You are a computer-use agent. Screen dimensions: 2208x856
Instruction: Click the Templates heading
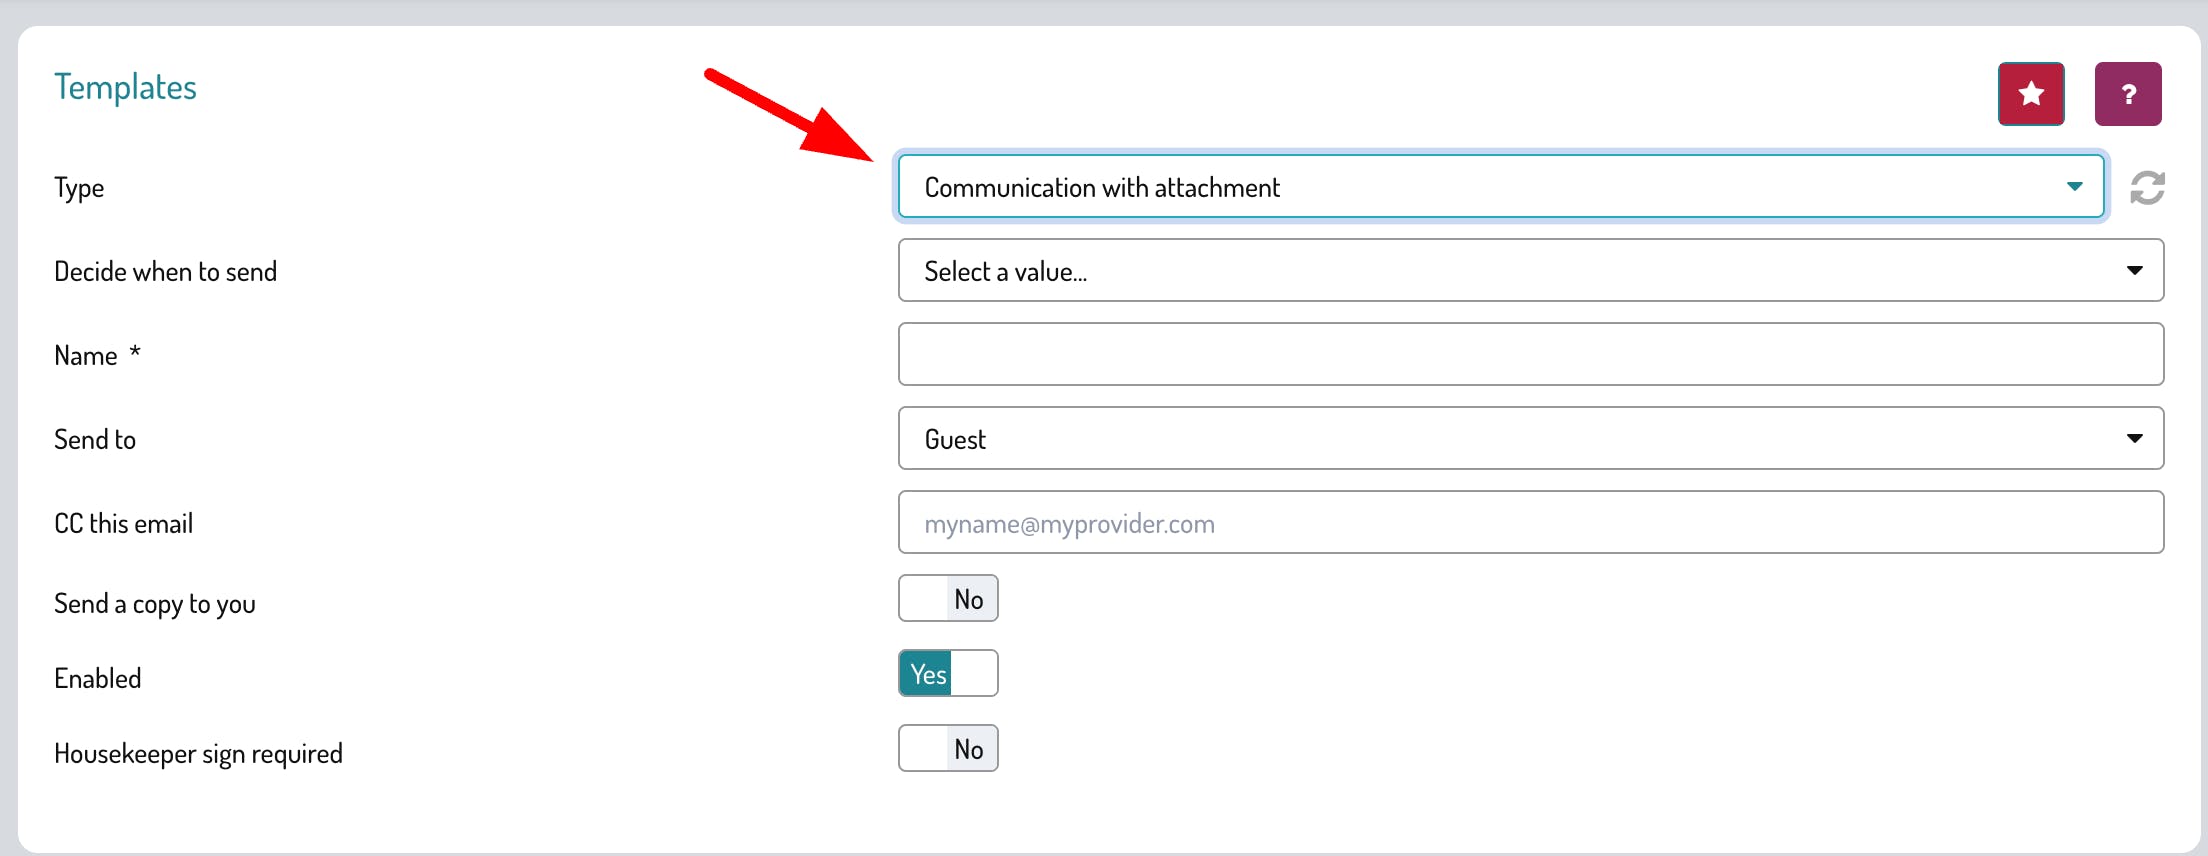click(x=125, y=87)
